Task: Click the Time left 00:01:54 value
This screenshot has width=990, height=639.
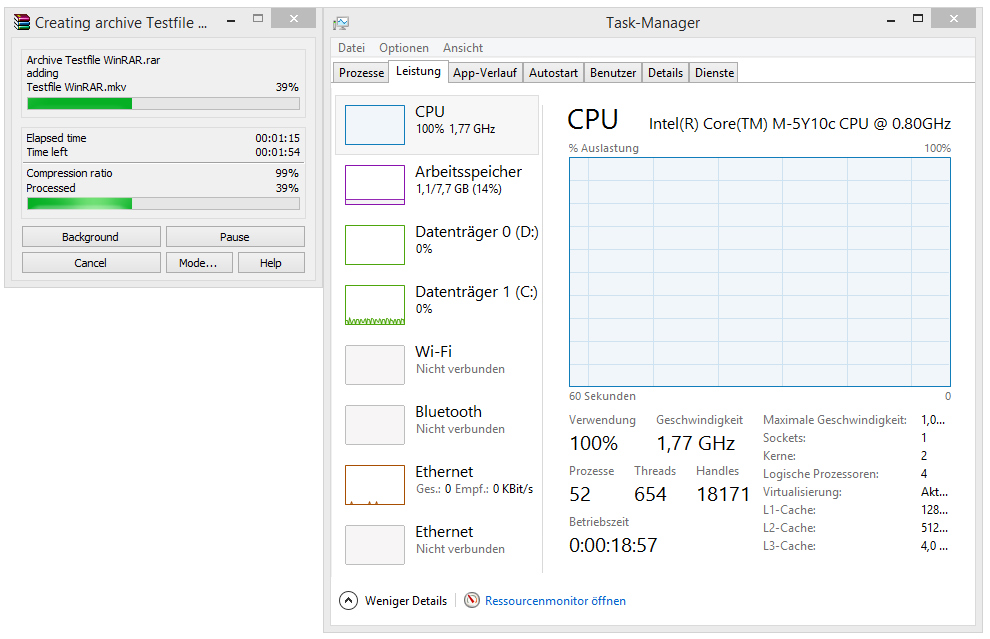Action: tap(277, 152)
